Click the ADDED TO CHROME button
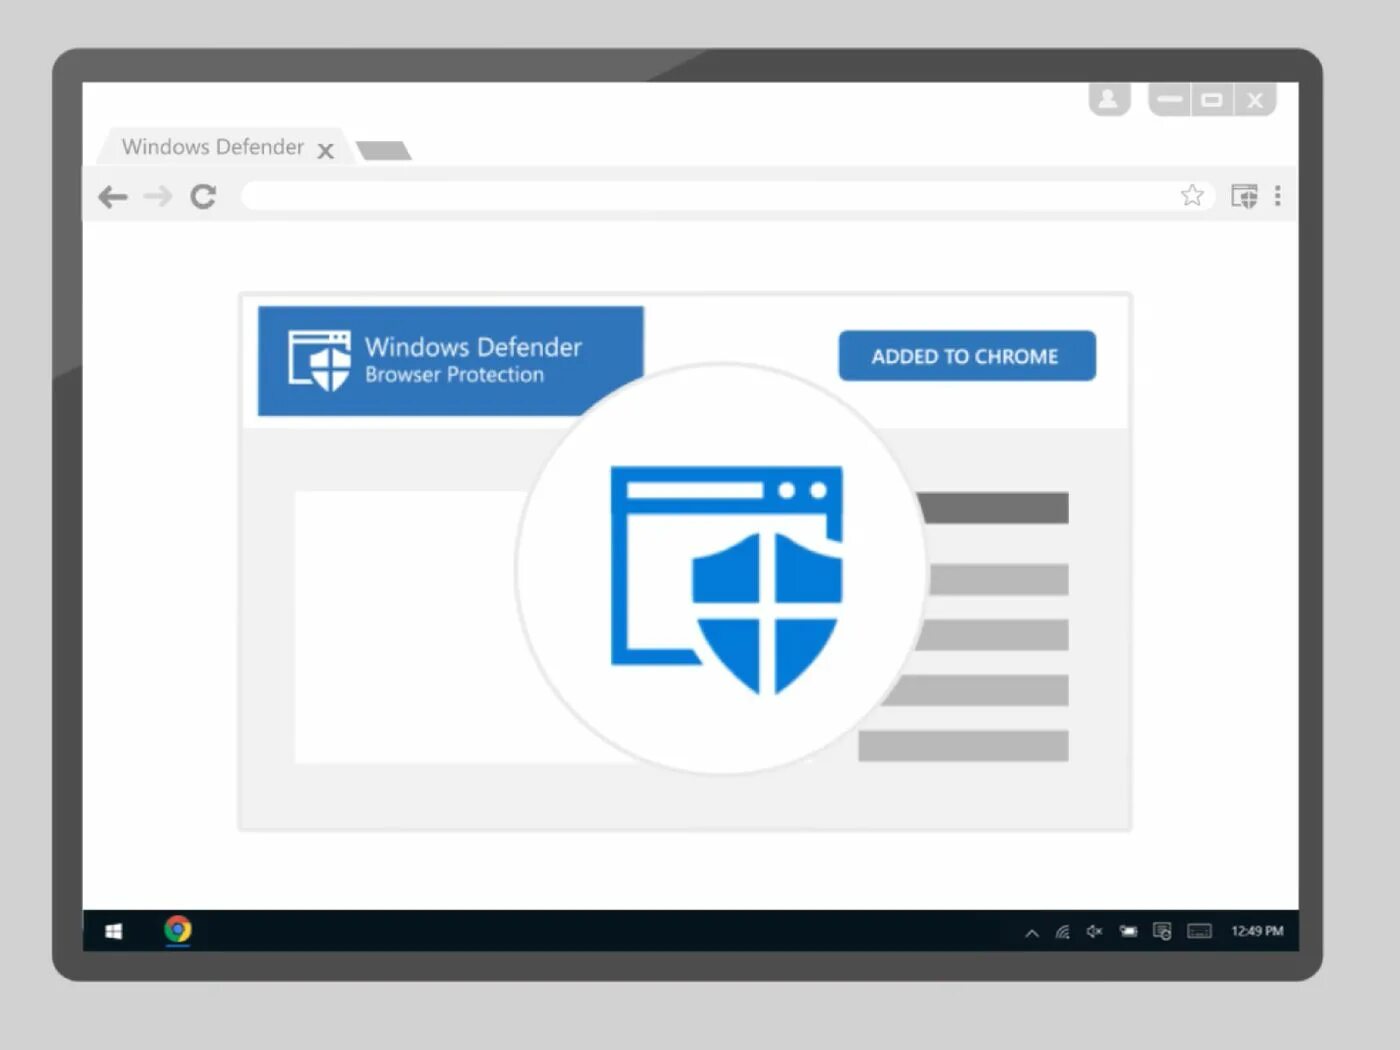1400x1050 pixels. pyautogui.click(x=967, y=356)
